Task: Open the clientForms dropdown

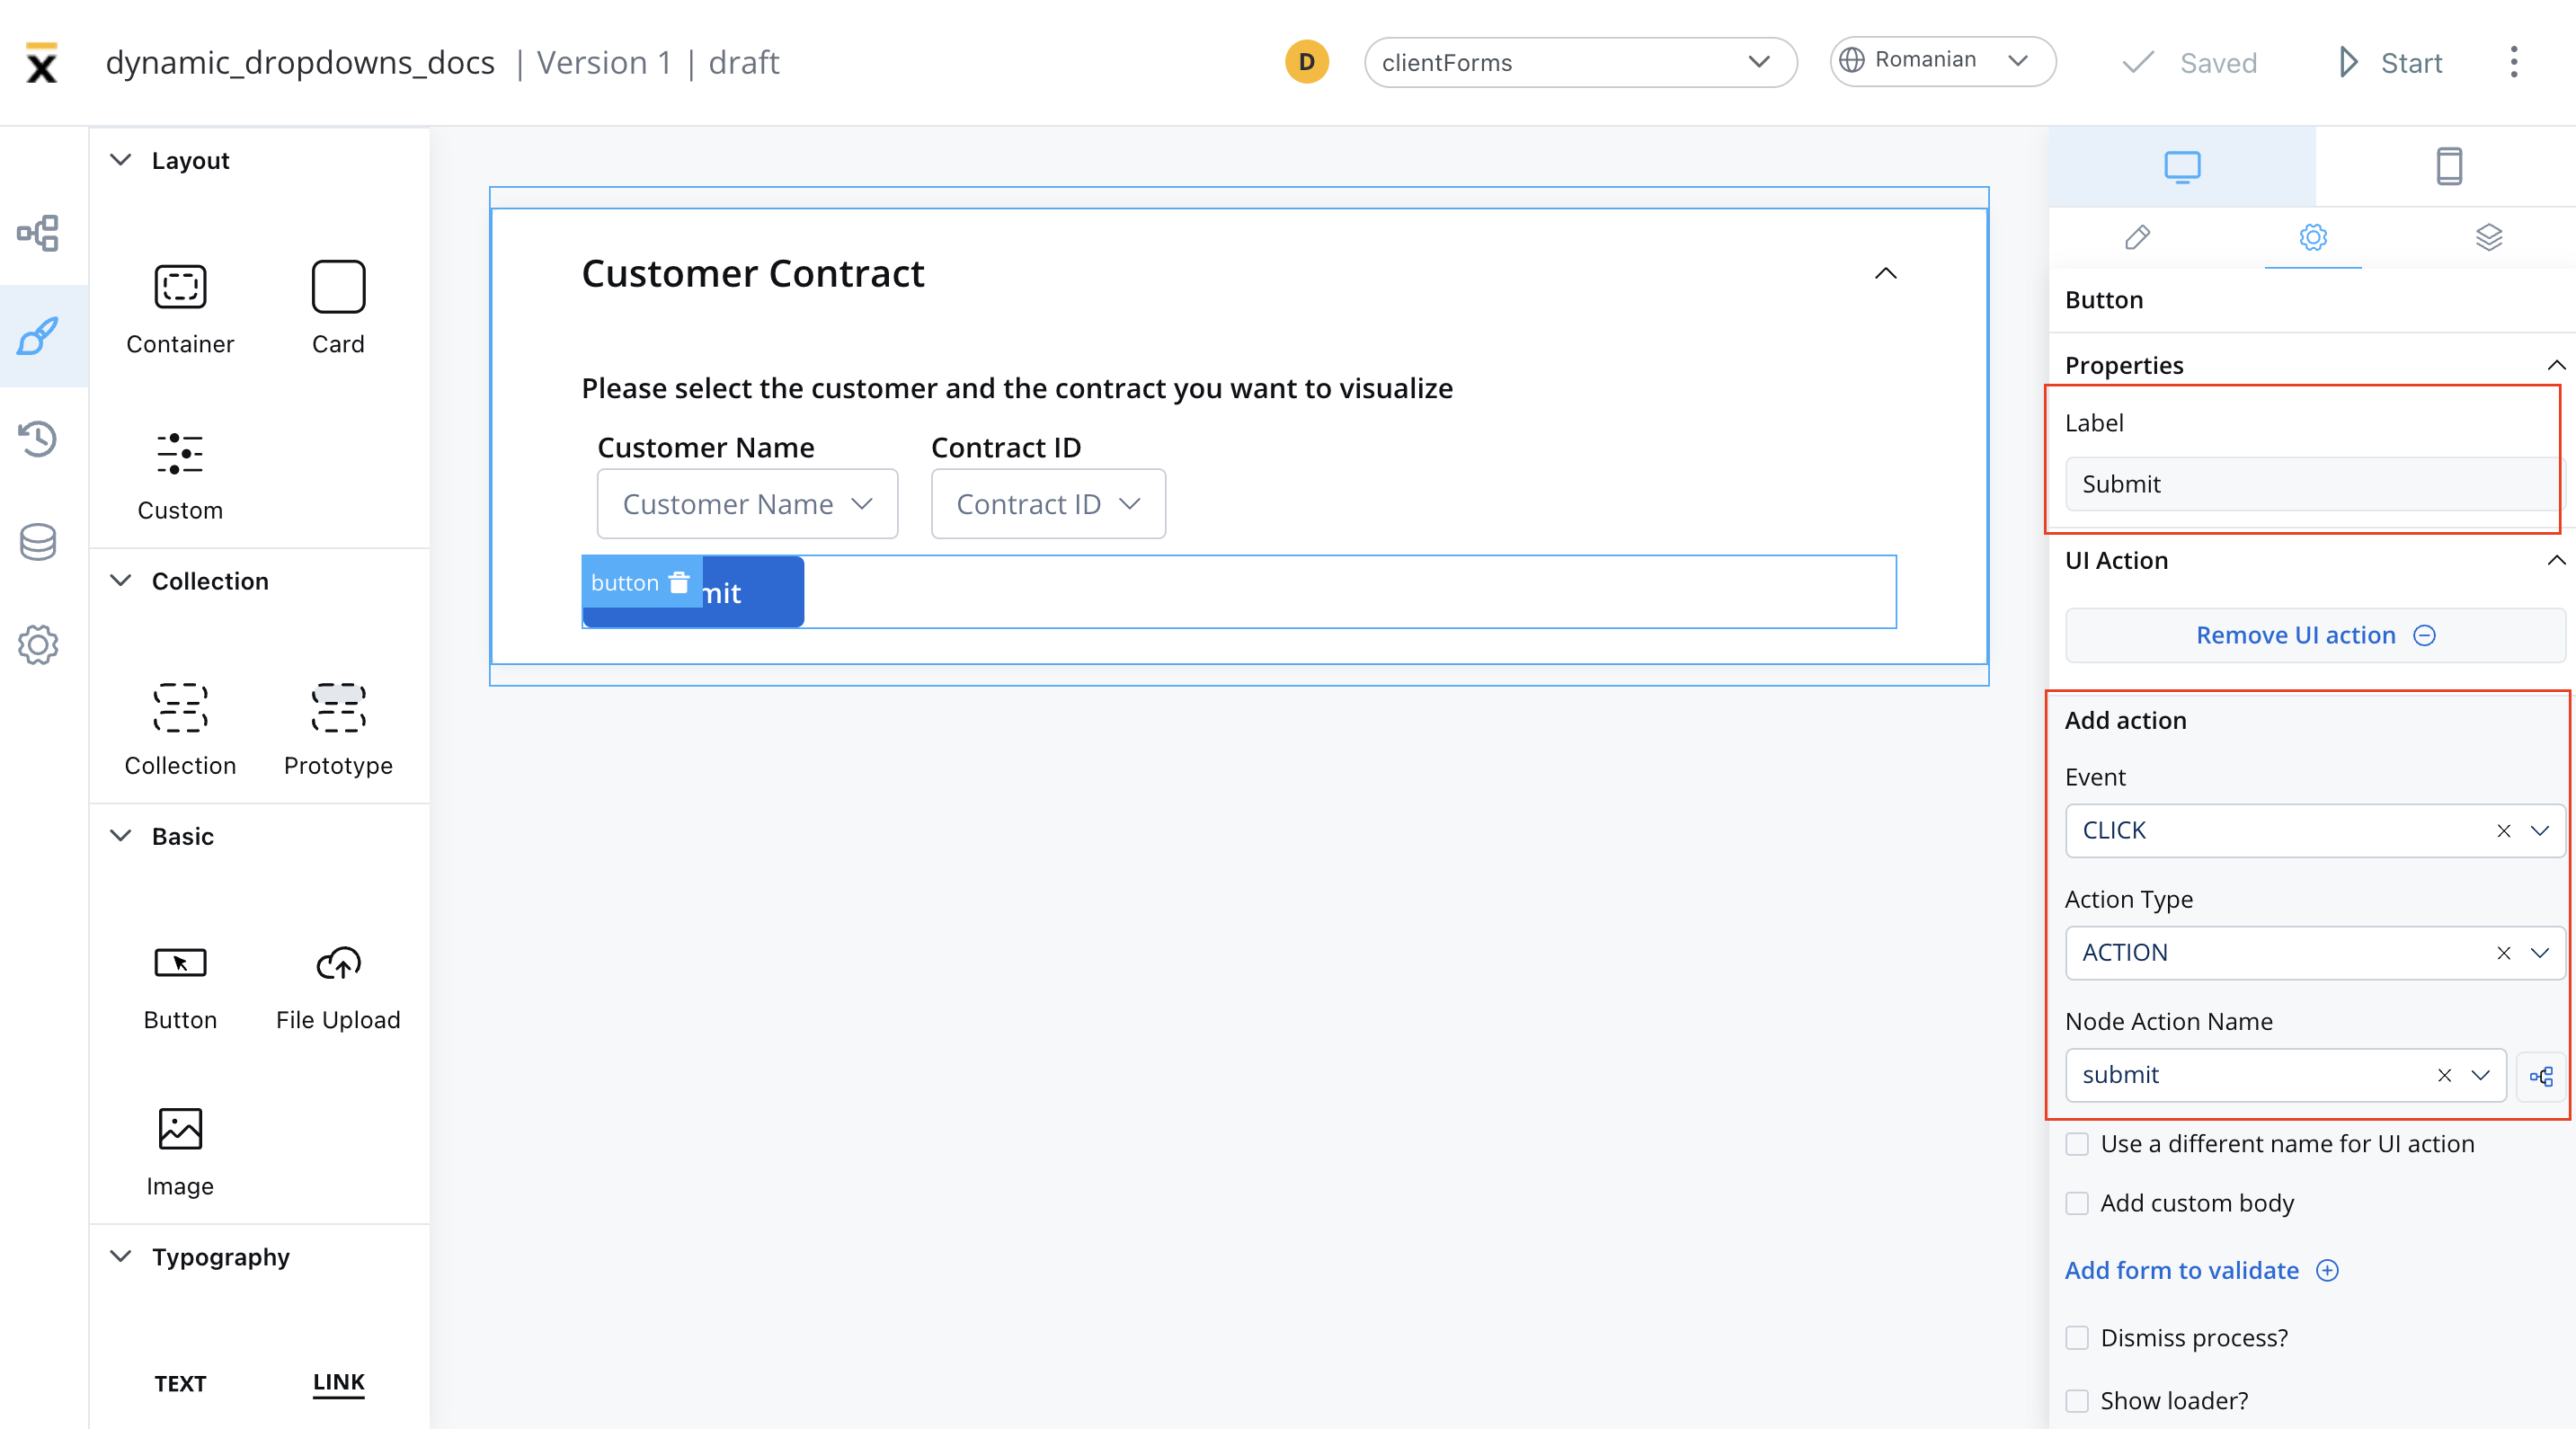Action: [1580, 62]
